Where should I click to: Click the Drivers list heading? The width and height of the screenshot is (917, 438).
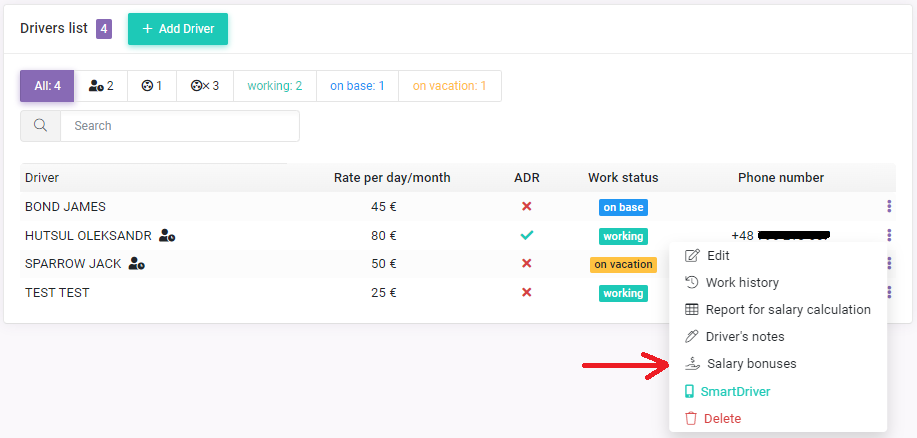54,28
